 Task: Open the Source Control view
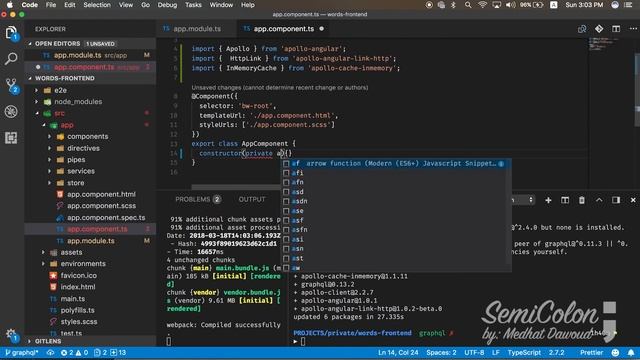[x=11, y=85]
